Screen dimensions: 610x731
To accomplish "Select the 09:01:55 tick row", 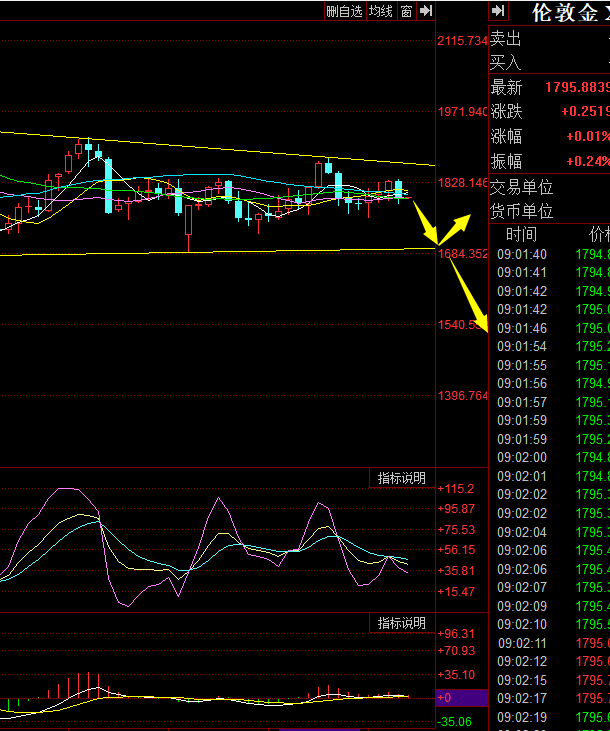I will click(x=550, y=366).
